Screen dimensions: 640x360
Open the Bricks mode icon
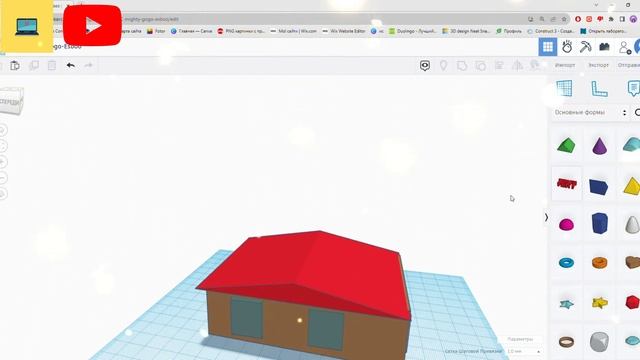tap(604, 47)
